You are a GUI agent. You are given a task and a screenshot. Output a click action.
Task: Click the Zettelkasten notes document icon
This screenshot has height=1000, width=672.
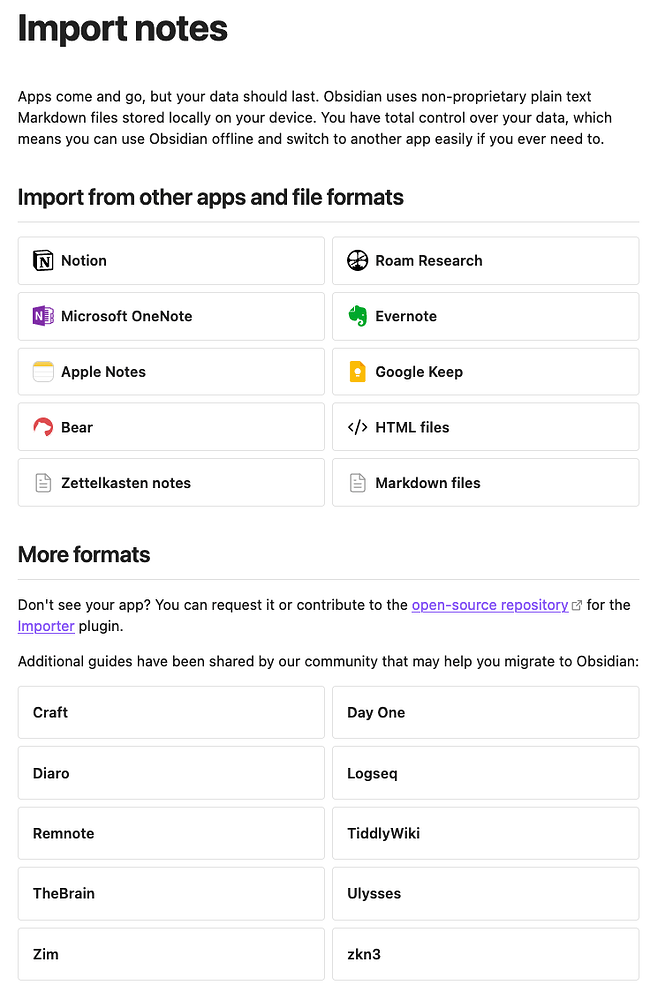point(42,482)
